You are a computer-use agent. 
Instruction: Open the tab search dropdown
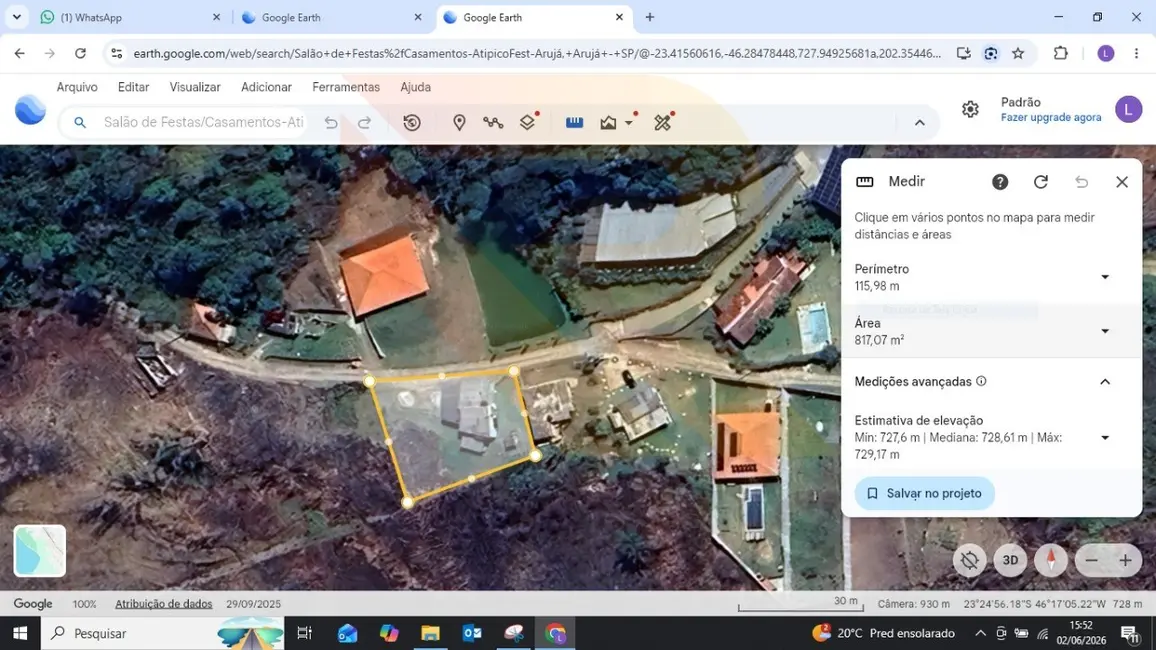(16, 17)
